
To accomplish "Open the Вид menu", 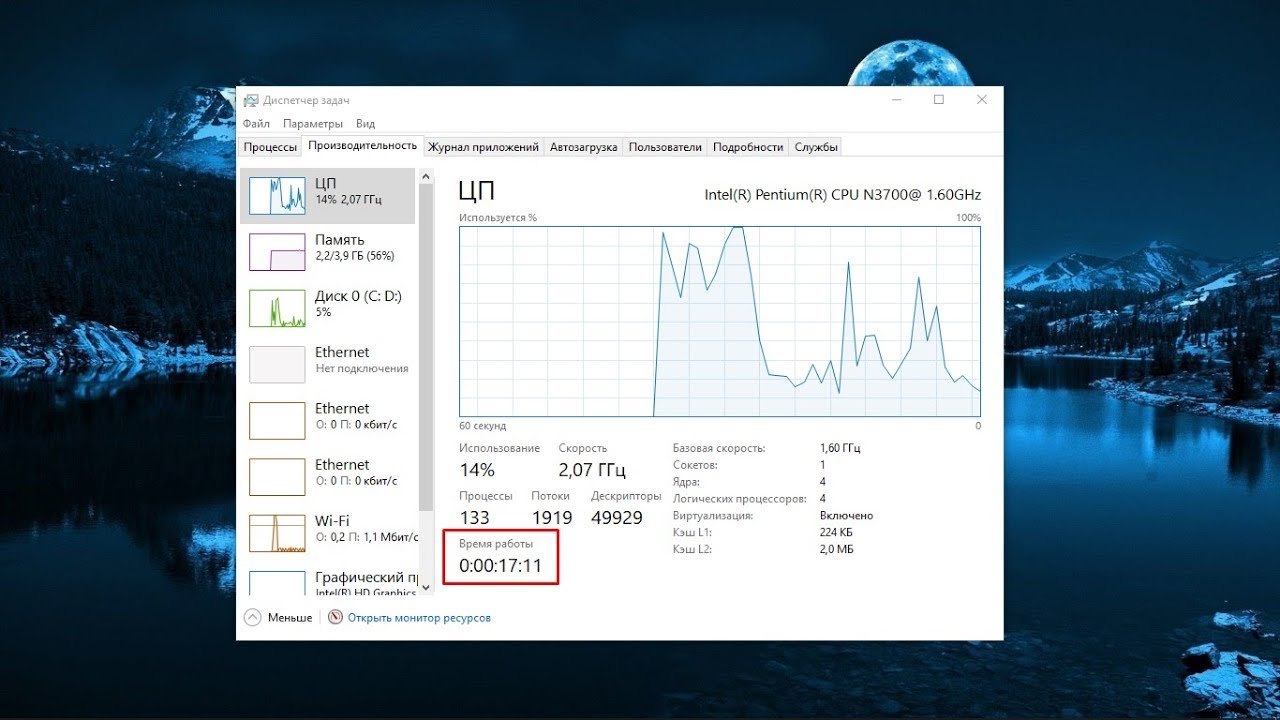I will [365, 124].
